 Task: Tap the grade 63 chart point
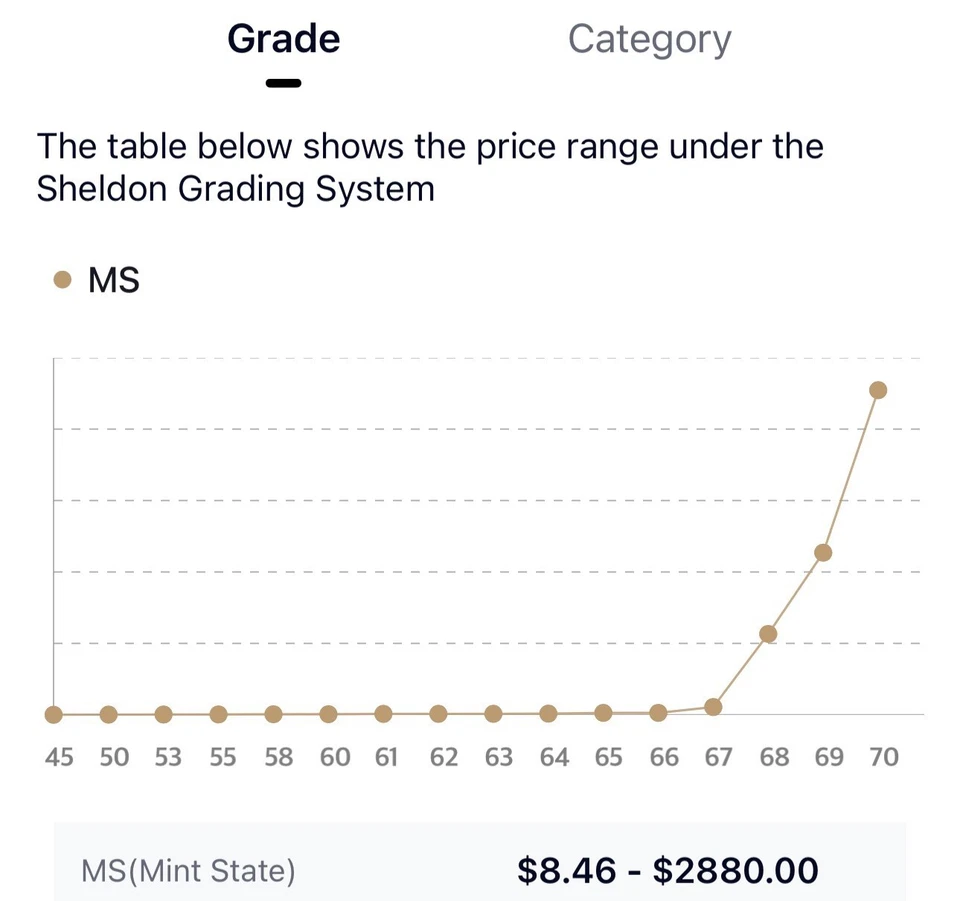pos(493,714)
